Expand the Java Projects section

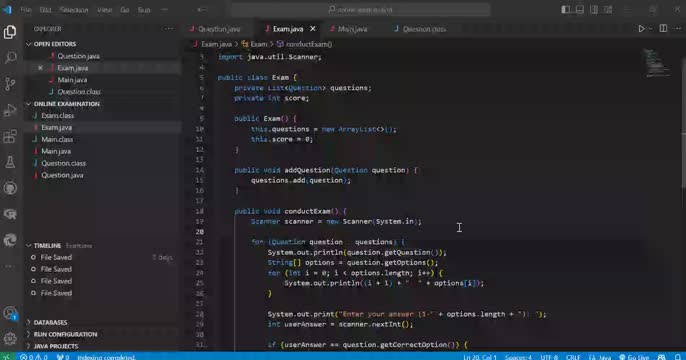[x=56, y=346]
